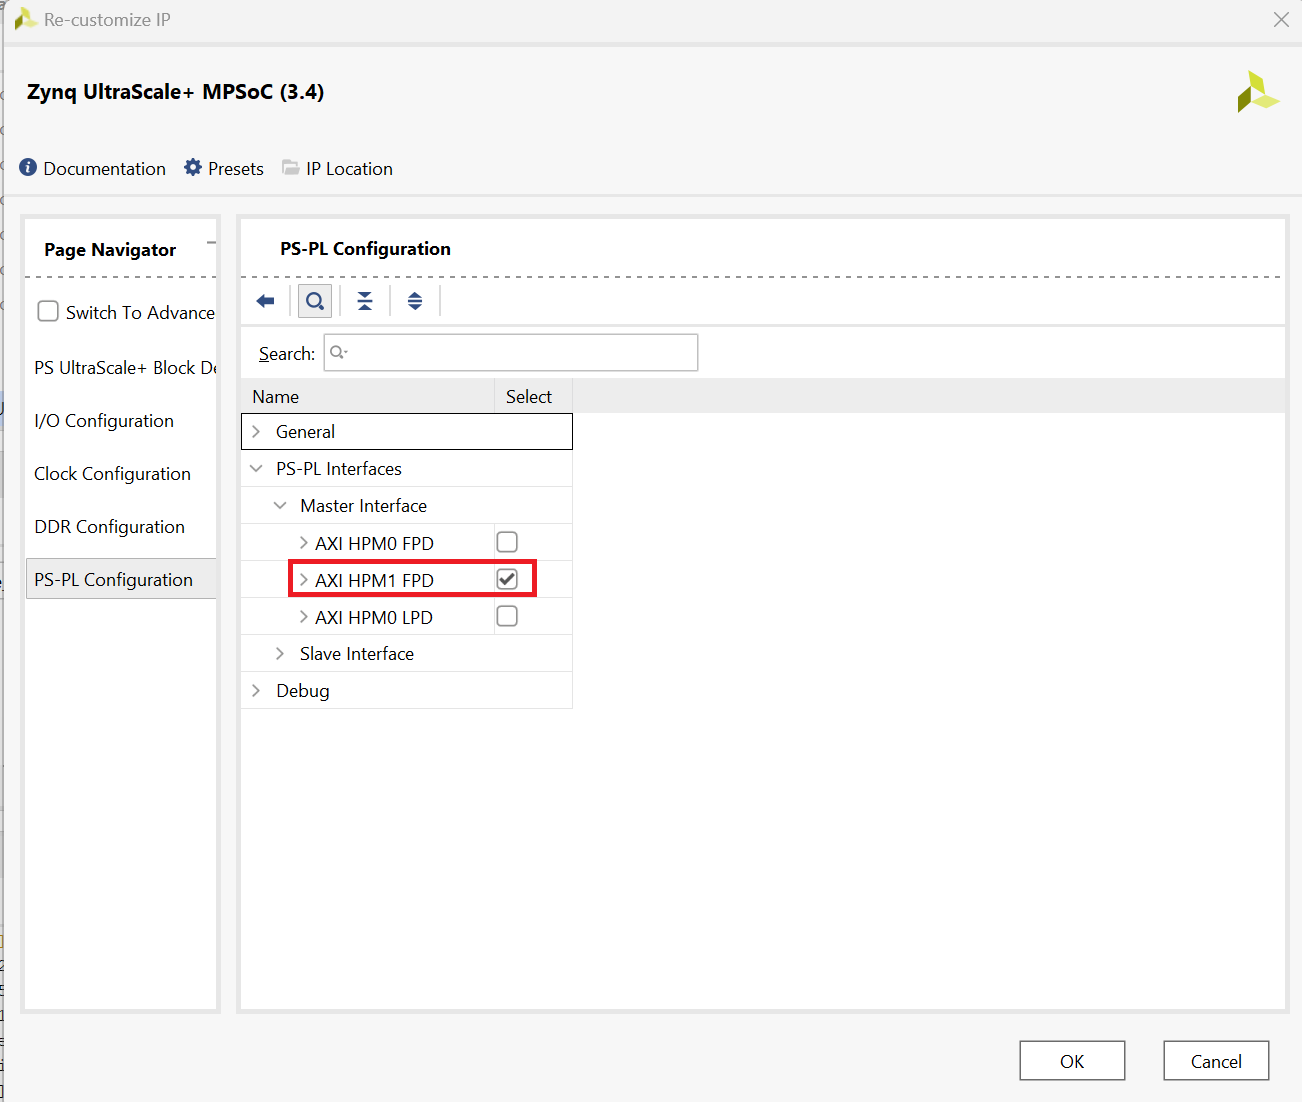
Task: Close the Re-customize IP dialog
Action: [1281, 19]
